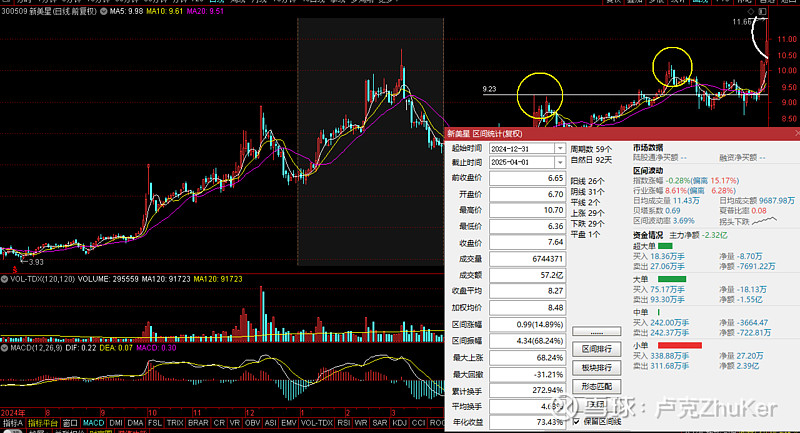Select the 指标A tab
Viewport: 800px width, 433px height.
click(13, 423)
